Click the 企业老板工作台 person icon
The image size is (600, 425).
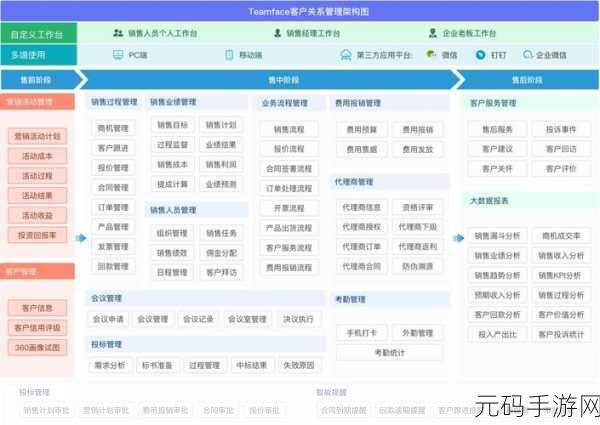[433, 33]
